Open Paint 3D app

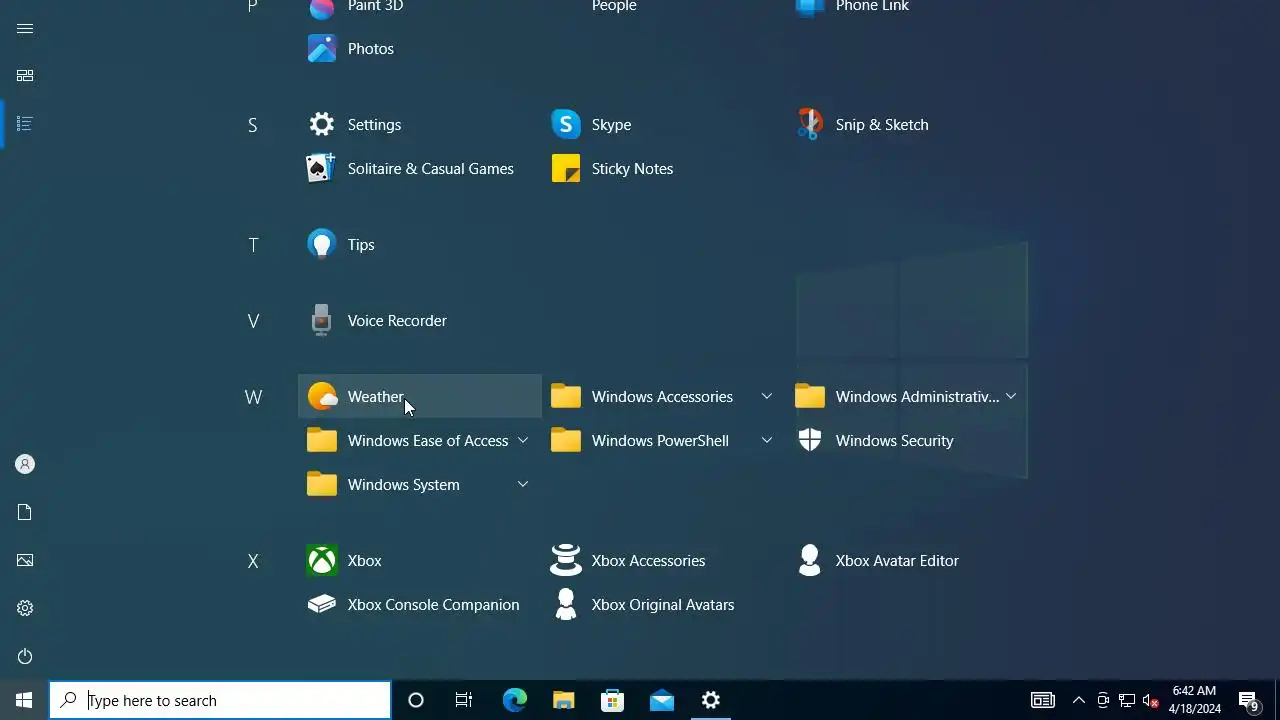(420, 8)
